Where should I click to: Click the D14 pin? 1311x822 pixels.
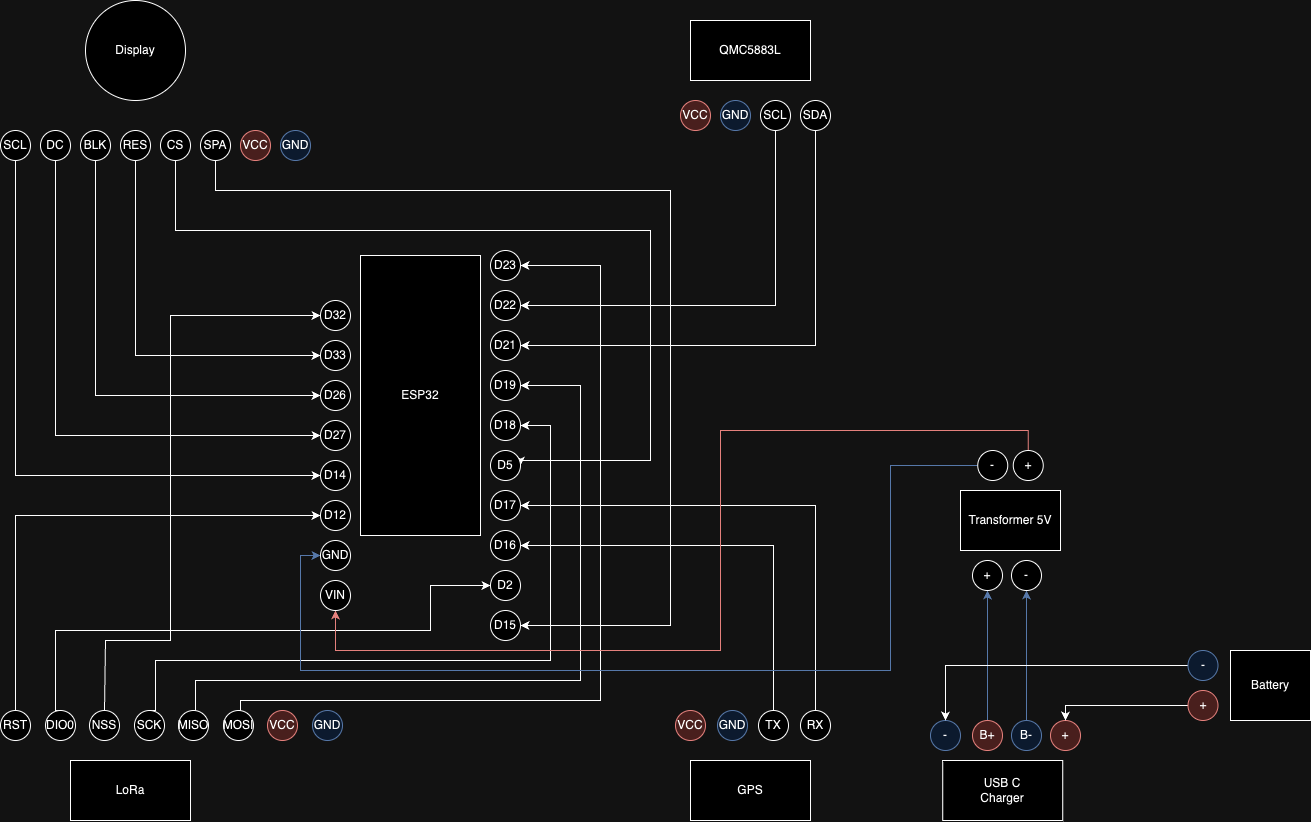(x=335, y=475)
